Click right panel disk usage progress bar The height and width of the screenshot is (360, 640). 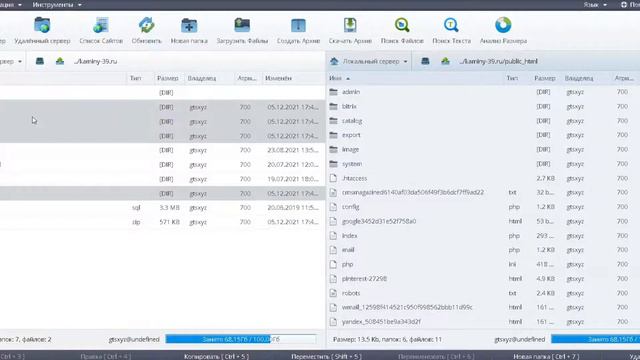(x=596, y=339)
